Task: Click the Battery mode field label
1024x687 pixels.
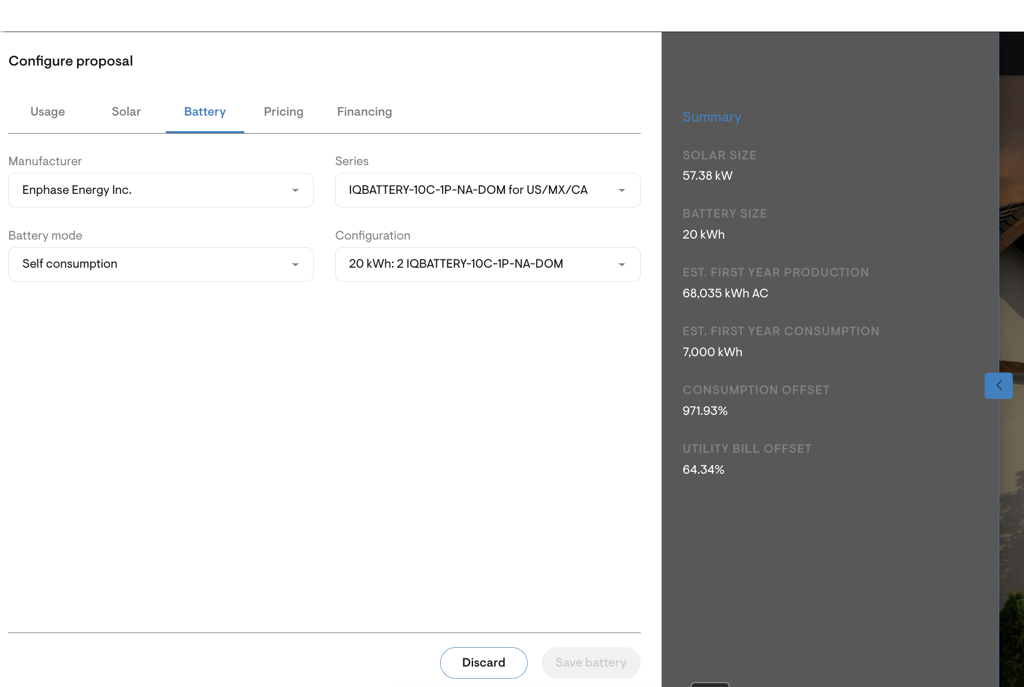Action: coord(45,235)
